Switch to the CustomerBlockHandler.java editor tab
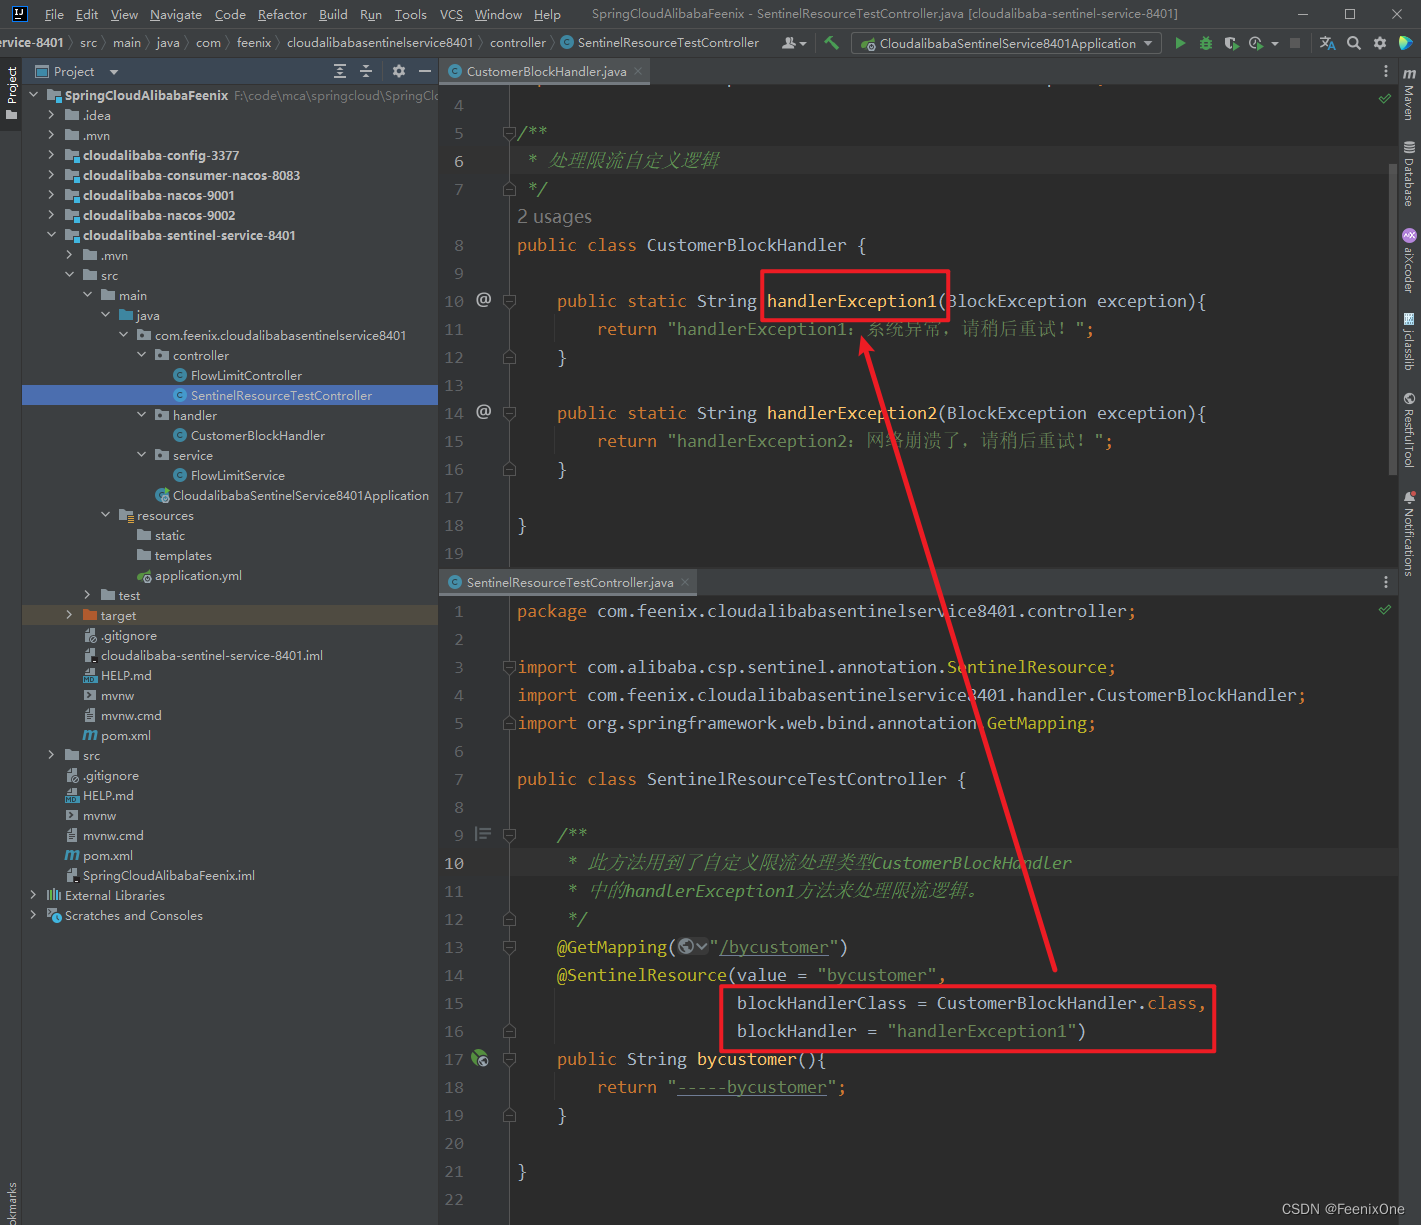Image resolution: width=1421 pixels, height=1225 pixels. [546, 71]
